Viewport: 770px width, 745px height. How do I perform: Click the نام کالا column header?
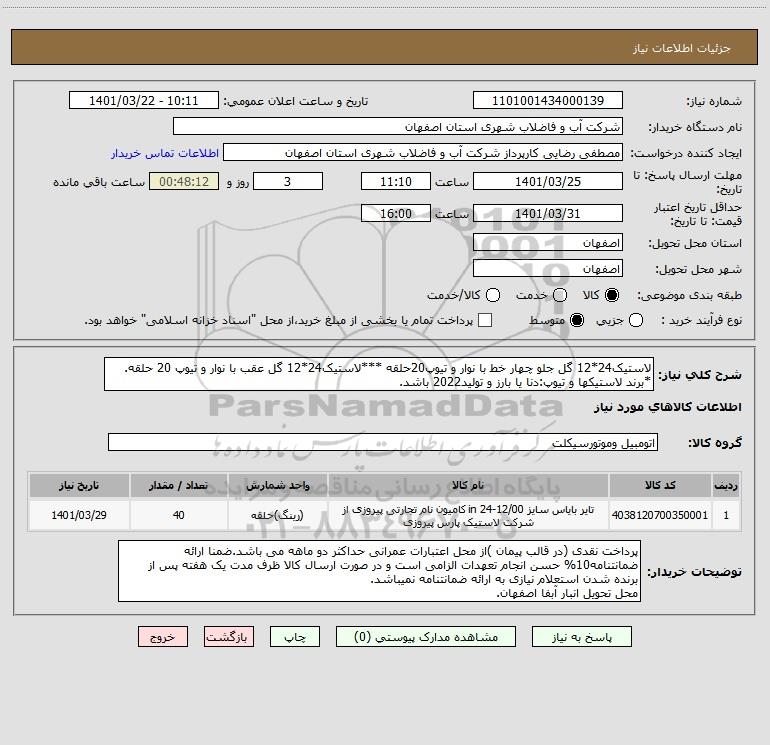pyautogui.click(x=468, y=485)
